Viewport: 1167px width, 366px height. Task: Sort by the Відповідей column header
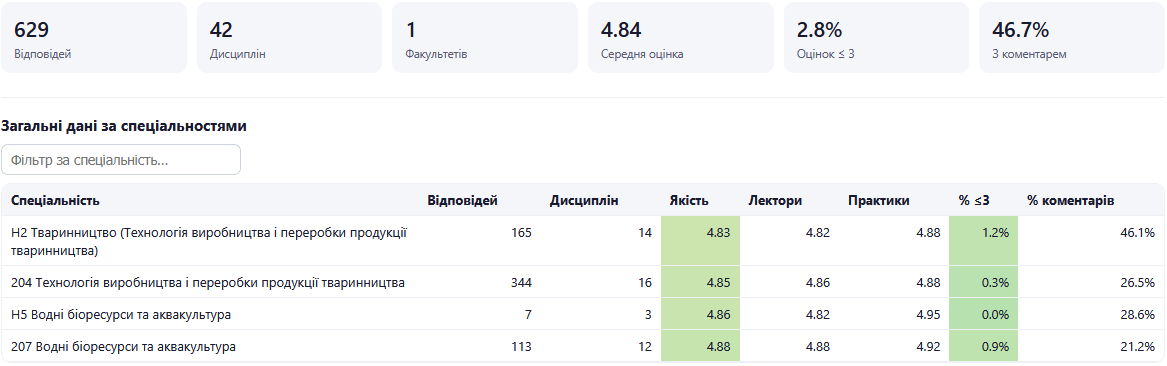coord(462,200)
